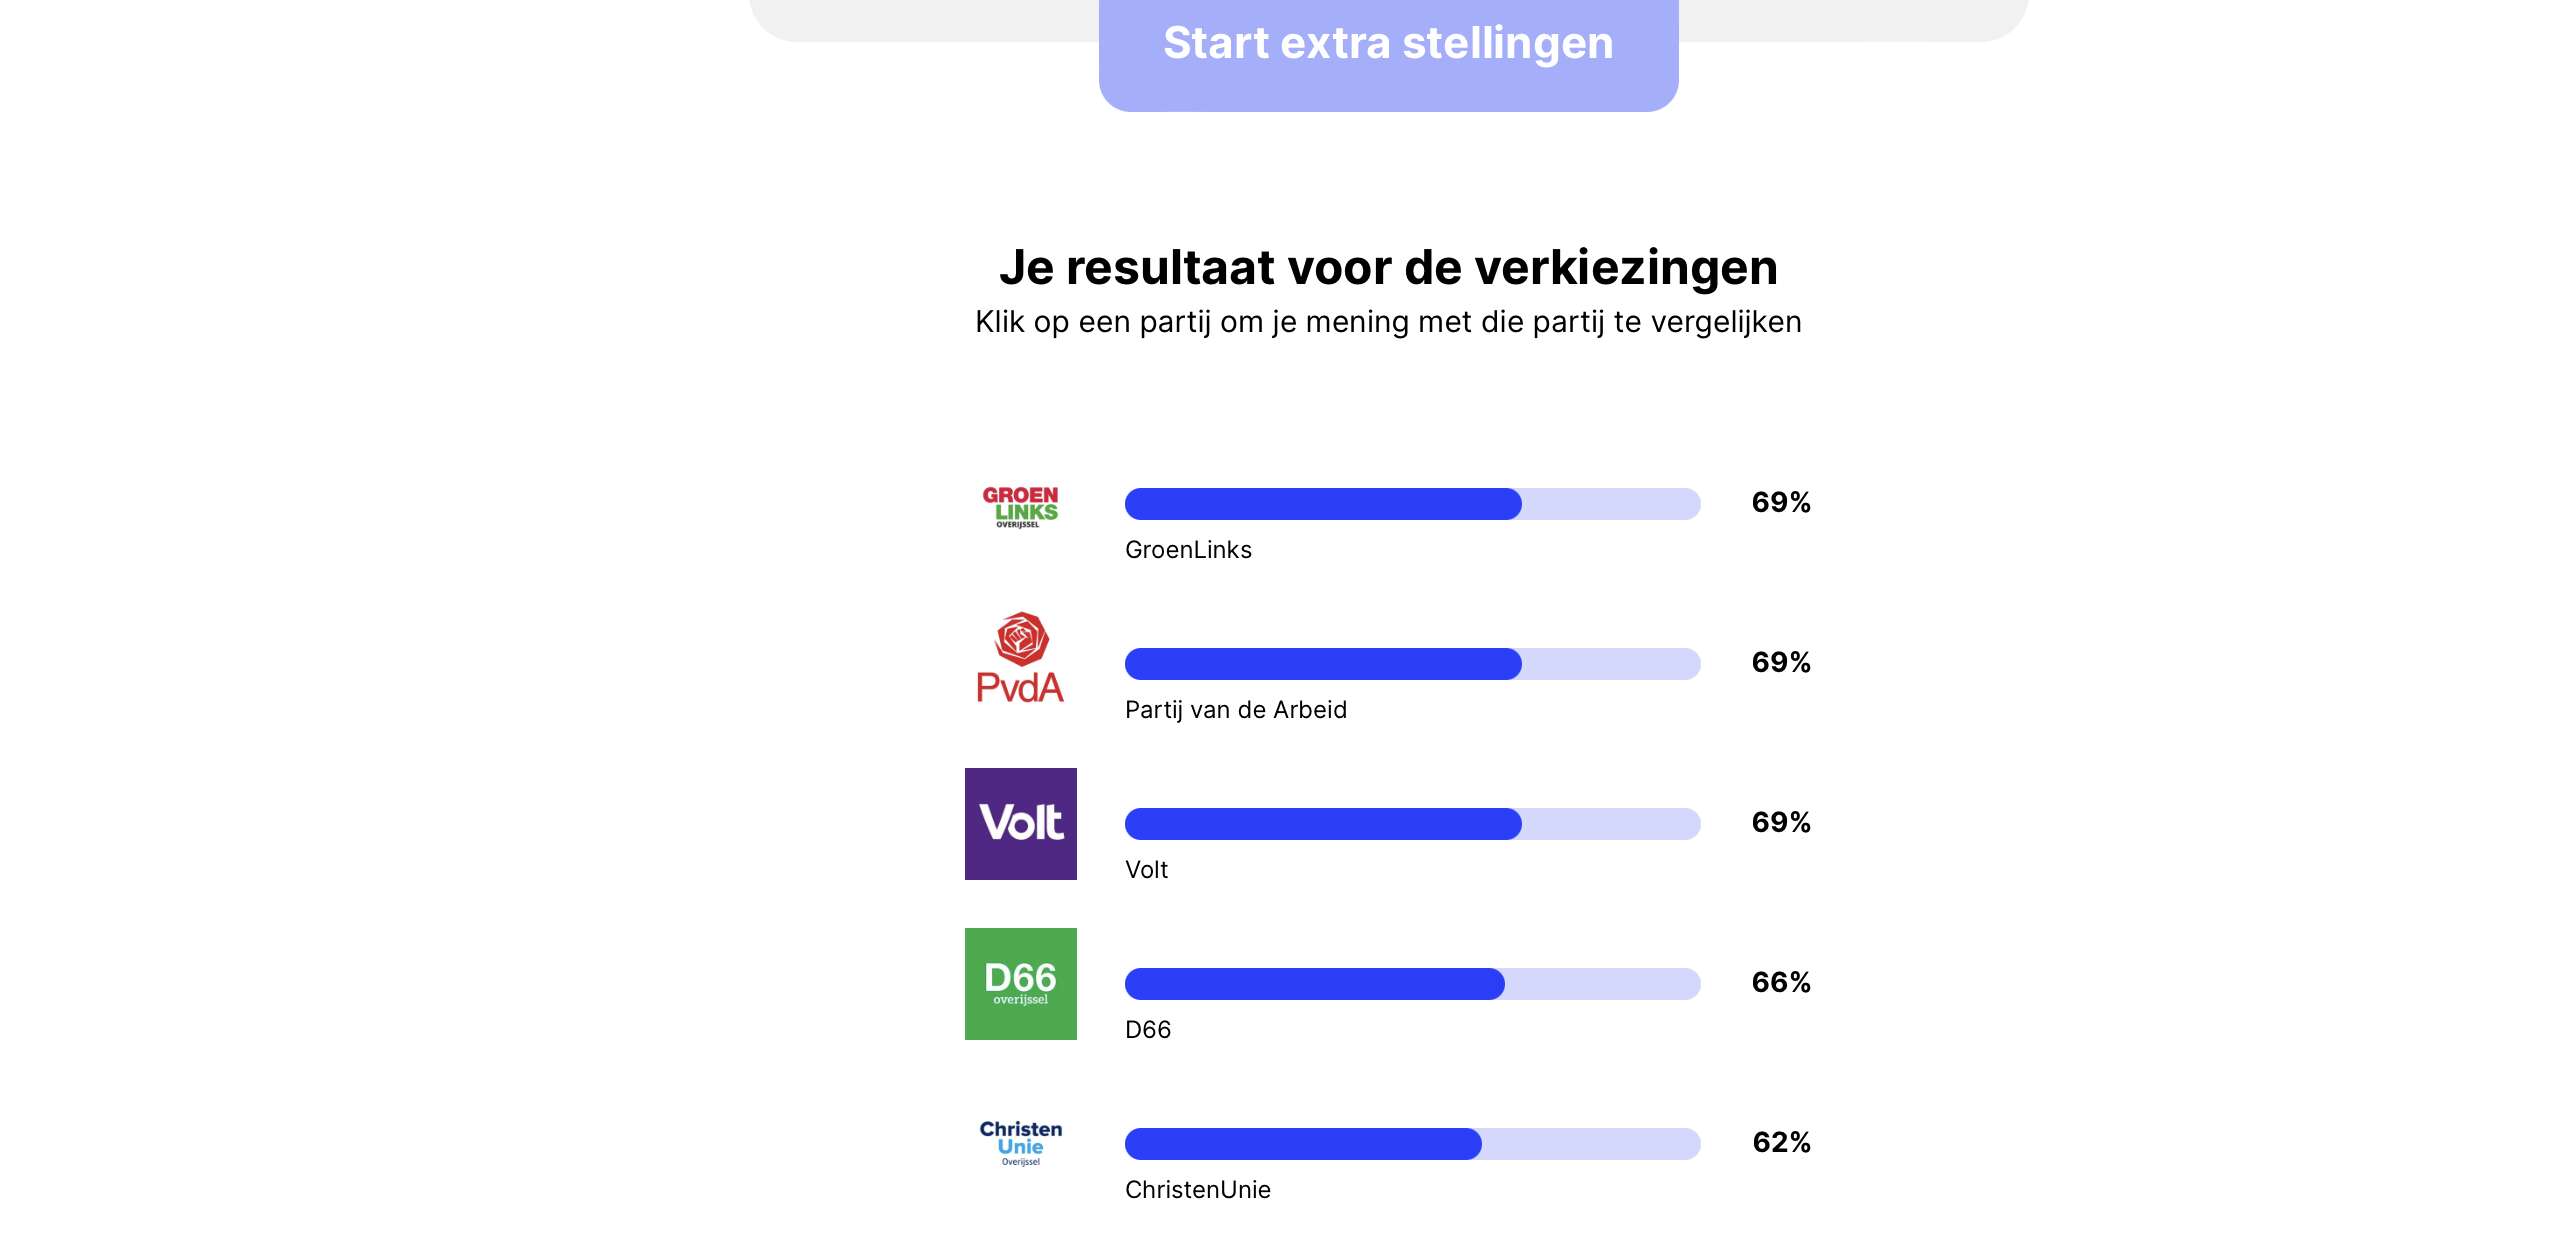
Task: Select the D66 party name text
Action: [1148, 1030]
